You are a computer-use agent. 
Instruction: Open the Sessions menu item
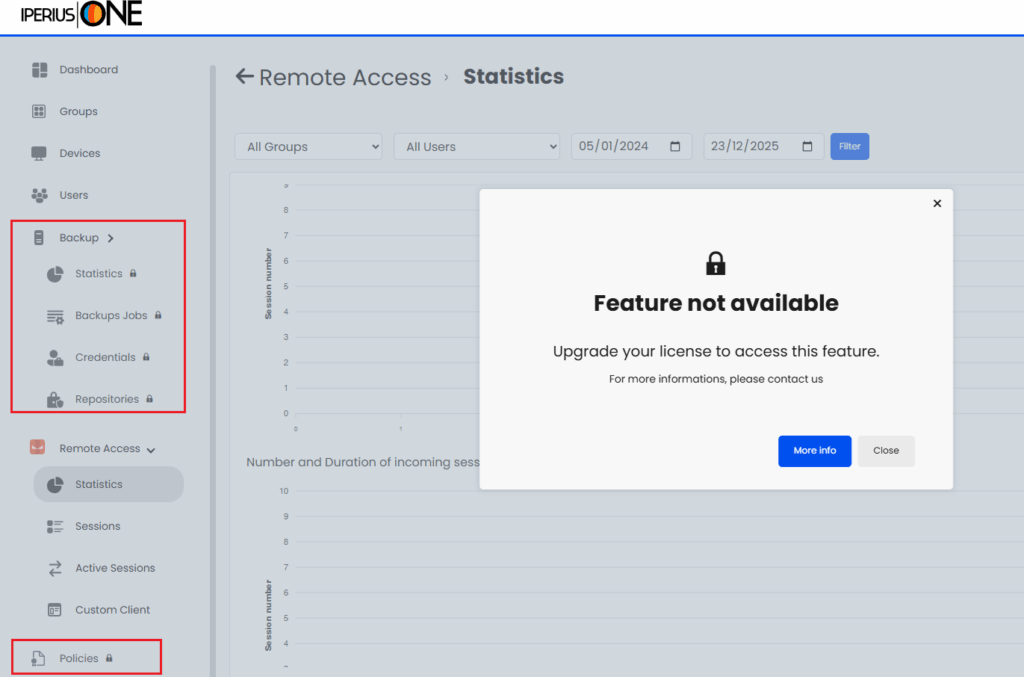(x=97, y=526)
